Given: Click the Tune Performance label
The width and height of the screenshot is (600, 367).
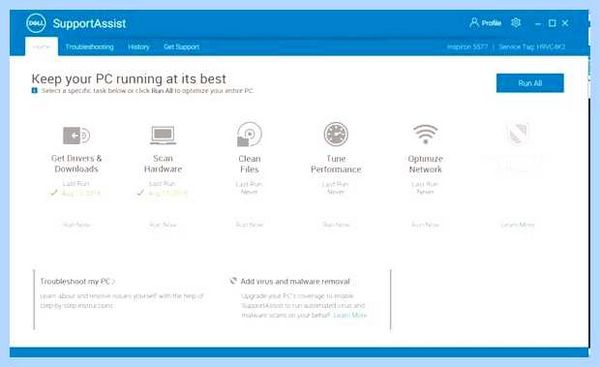Looking at the screenshot, I should tap(336, 164).
